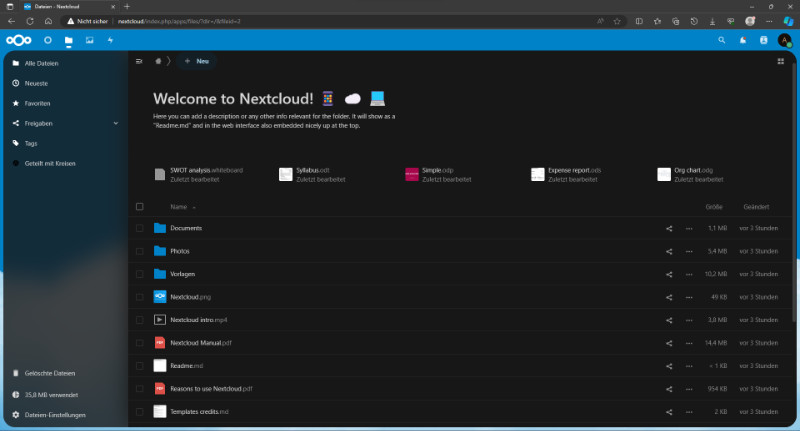800x431 pixels.
Task: Open recent file SWOT analysis.whiteboard
Action: [x=199, y=174]
